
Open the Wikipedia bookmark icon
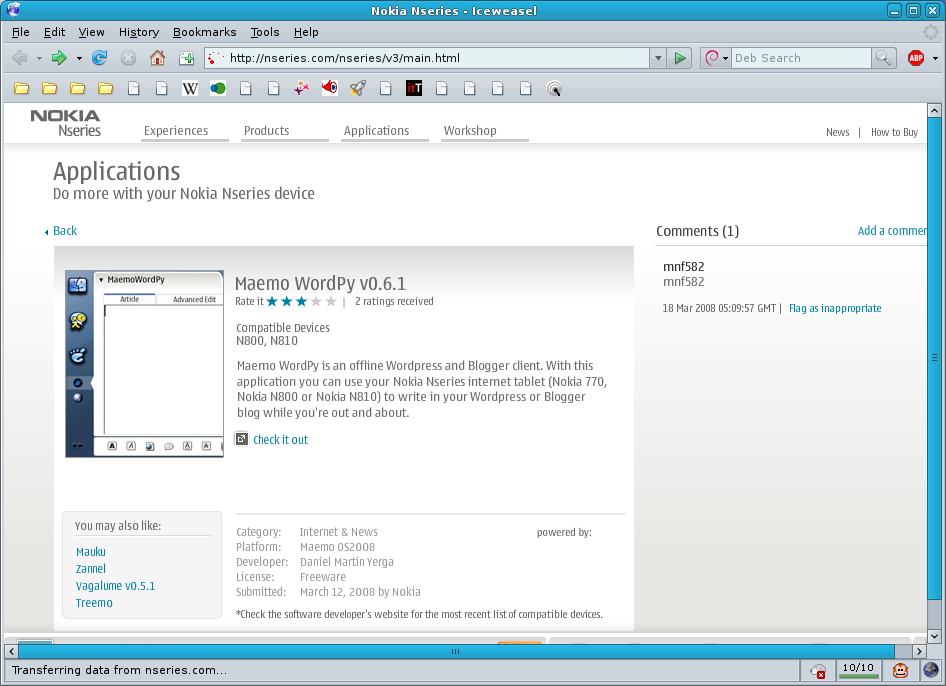(x=190, y=89)
